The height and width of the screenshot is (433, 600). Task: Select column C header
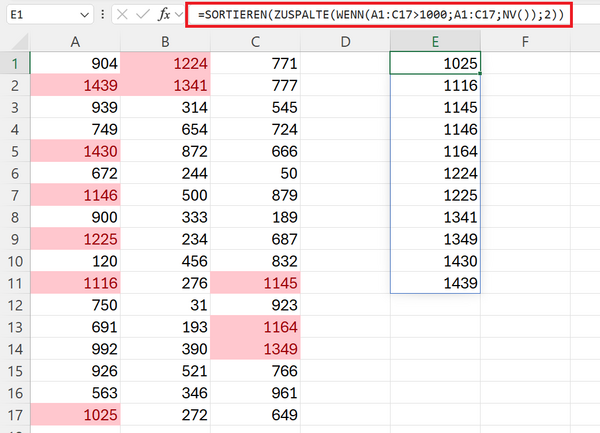pyautogui.click(x=255, y=41)
